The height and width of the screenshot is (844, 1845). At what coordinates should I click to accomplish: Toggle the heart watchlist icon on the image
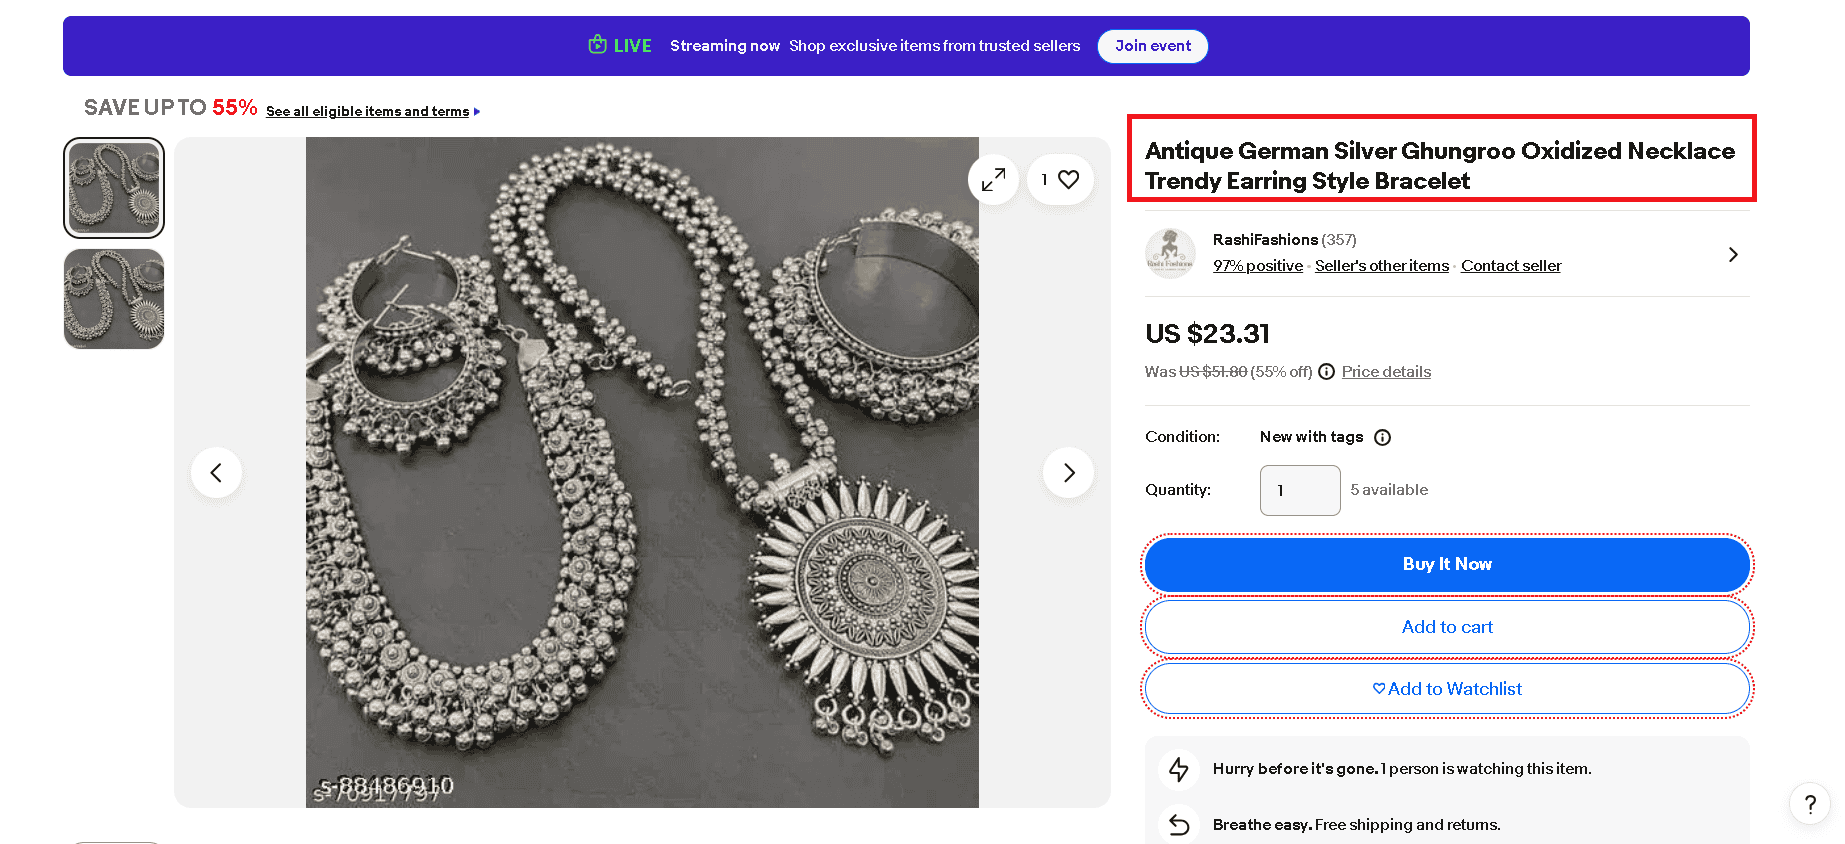(x=1068, y=179)
